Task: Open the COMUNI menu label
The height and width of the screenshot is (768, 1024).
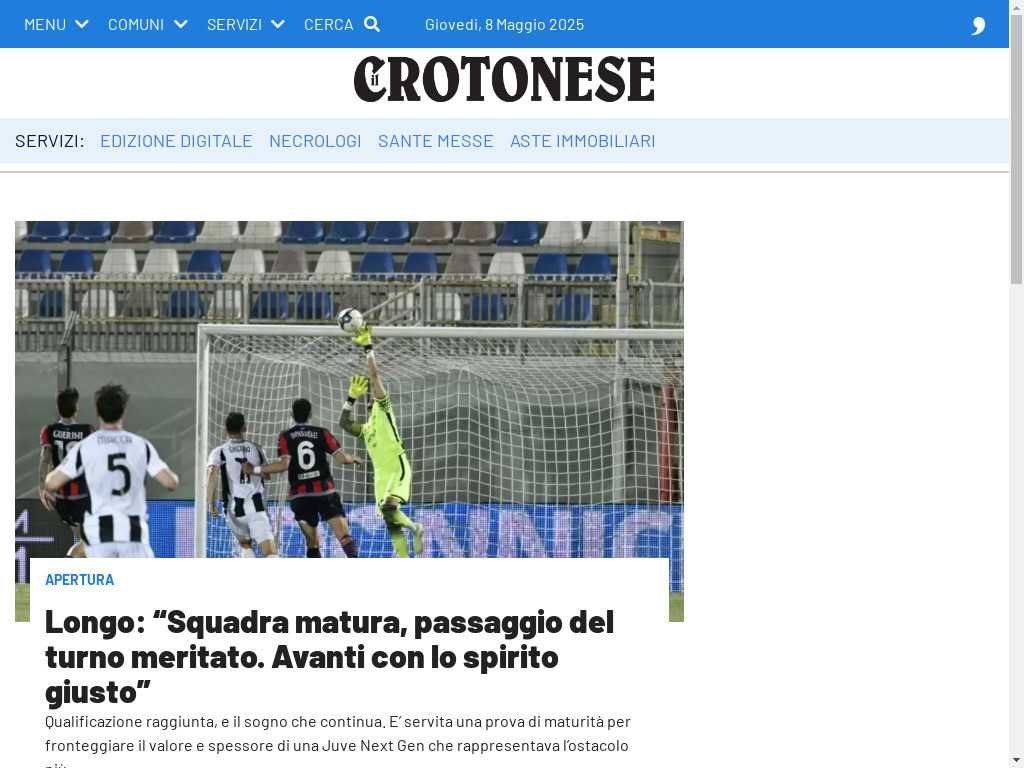Action: coord(136,24)
